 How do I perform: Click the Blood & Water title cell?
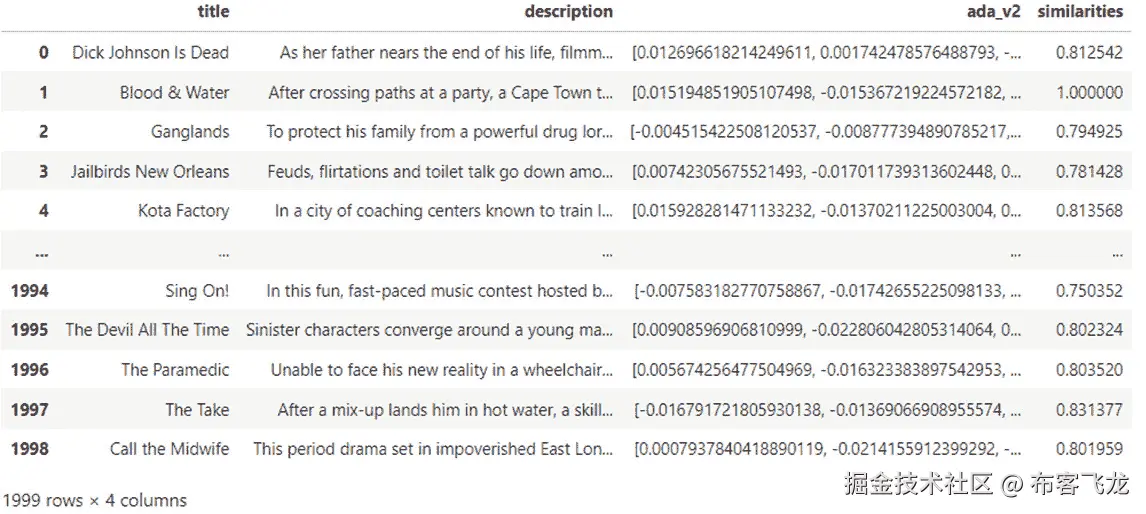point(174,92)
